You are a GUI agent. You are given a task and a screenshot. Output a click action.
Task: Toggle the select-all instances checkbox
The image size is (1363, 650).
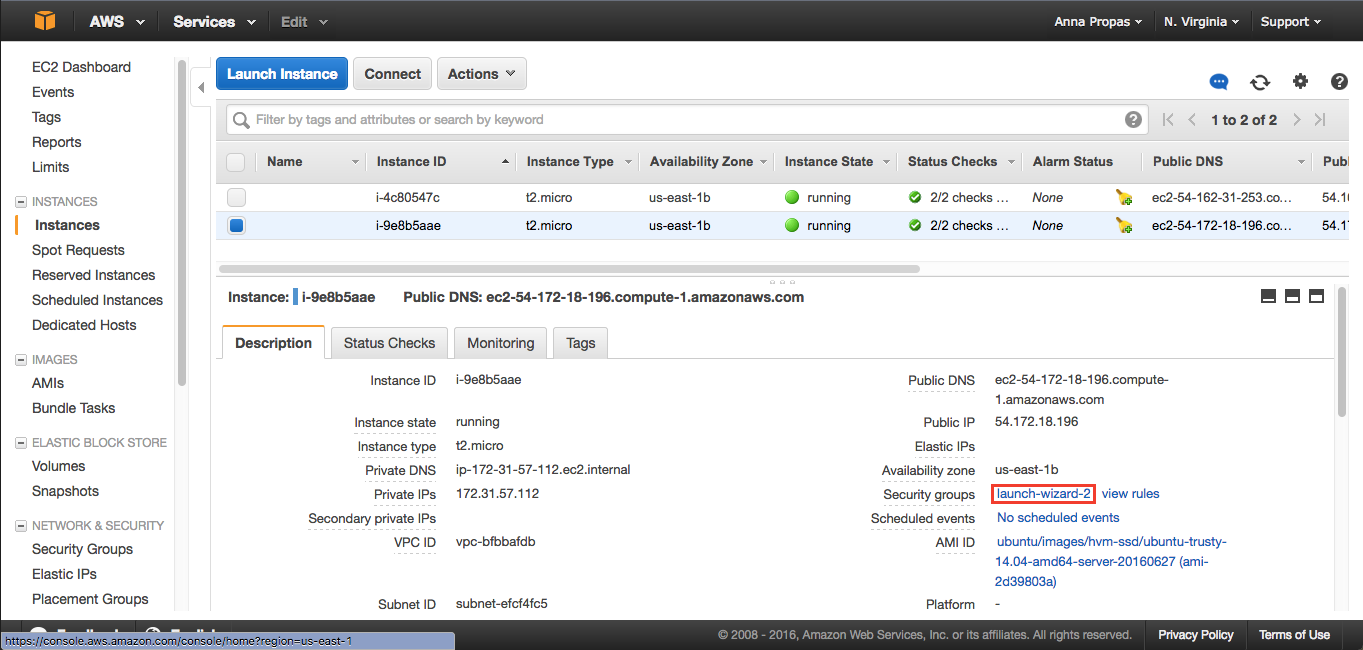click(x=236, y=162)
